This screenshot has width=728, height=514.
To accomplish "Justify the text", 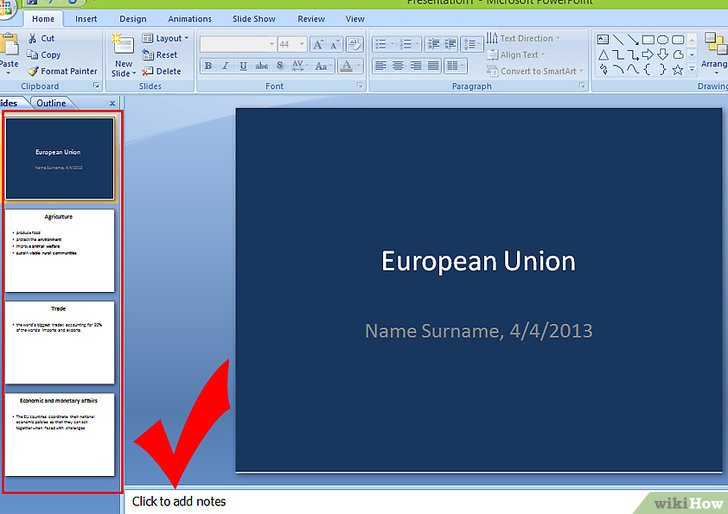I will pos(433,66).
